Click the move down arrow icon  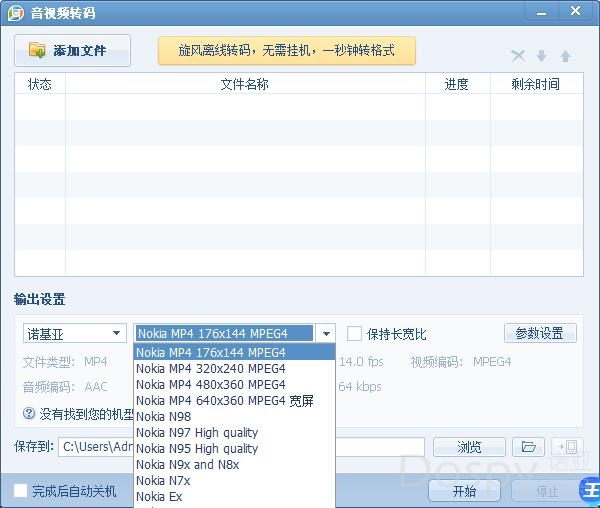(541, 56)
